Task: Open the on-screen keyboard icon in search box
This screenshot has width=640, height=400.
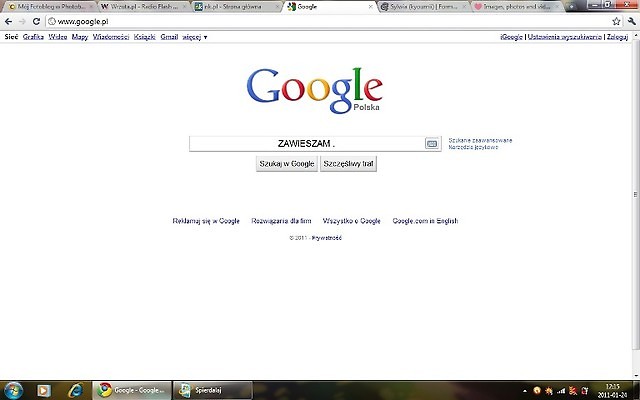Action: coord(431,144)
